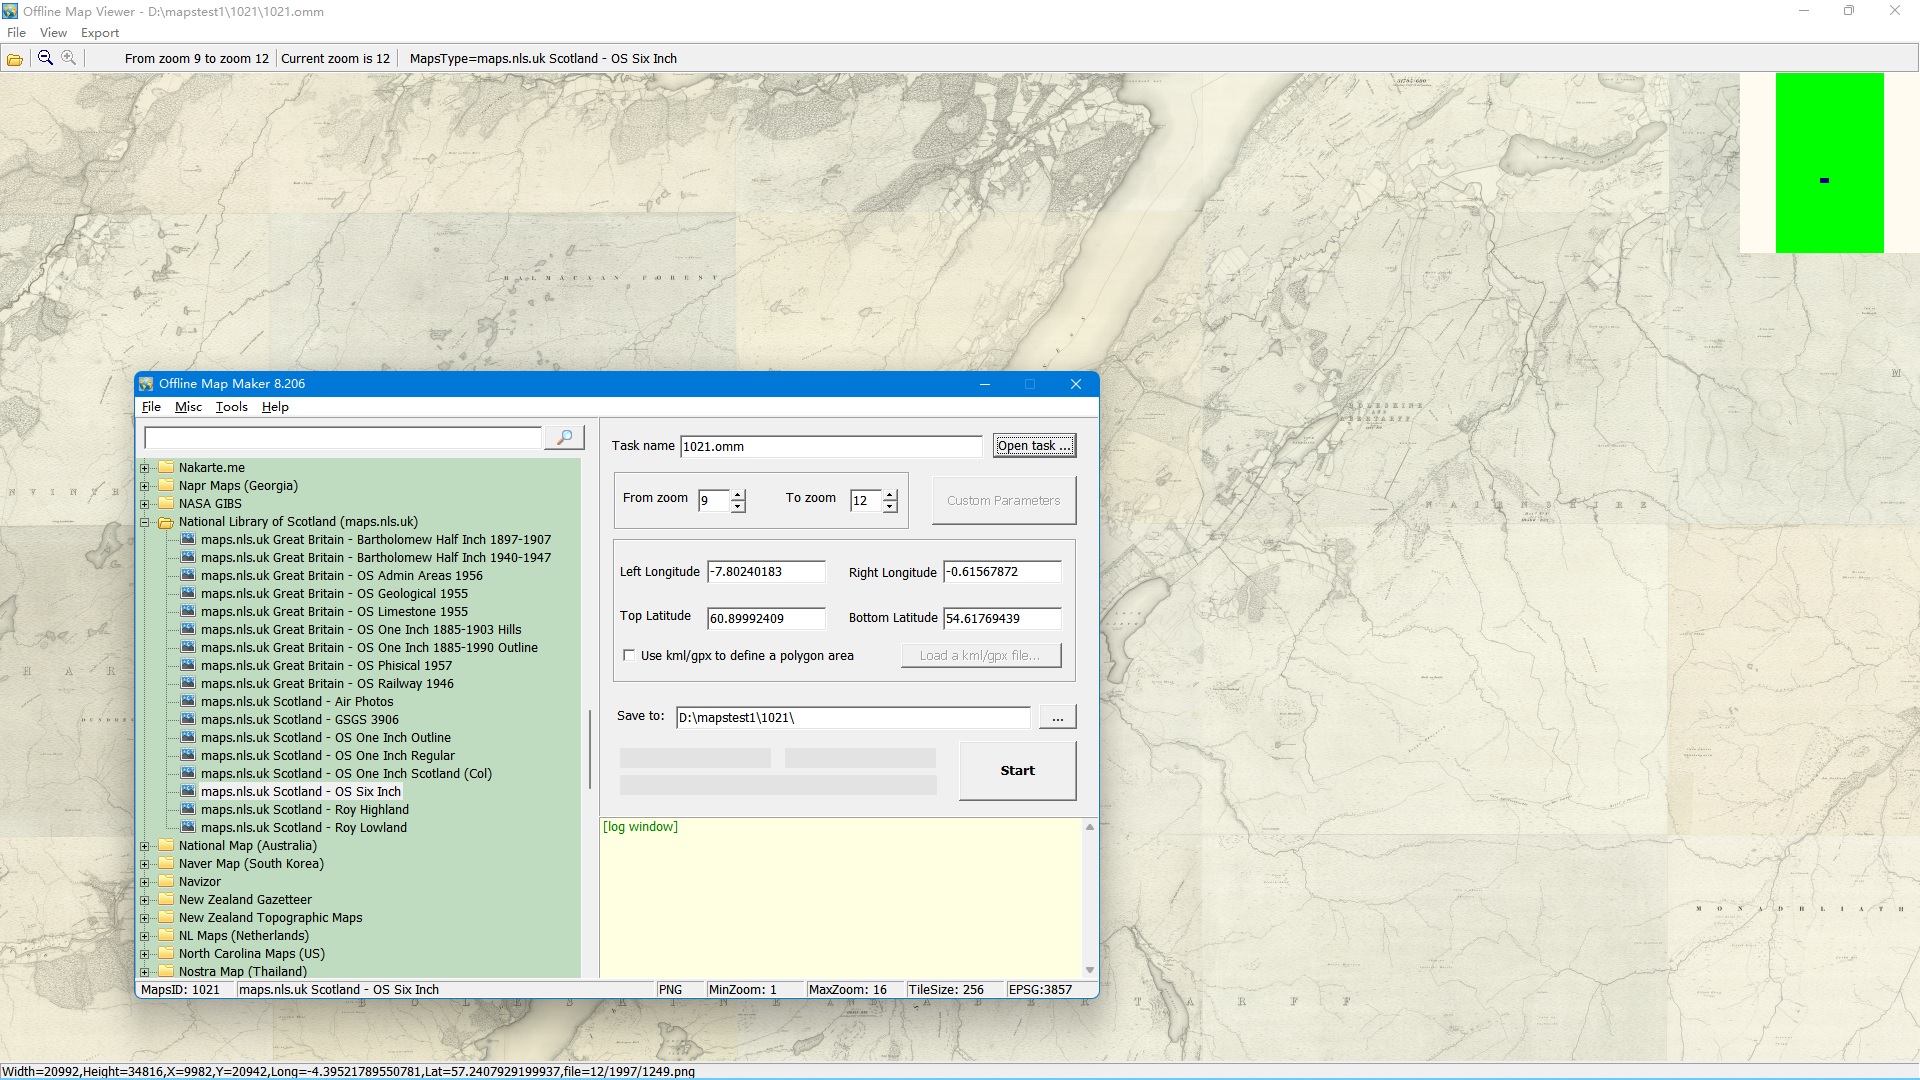Click the Bartholomew Half Inch 1897-1907 map icon
Screen dimensions: 1920x1080
tap(188, 539)
